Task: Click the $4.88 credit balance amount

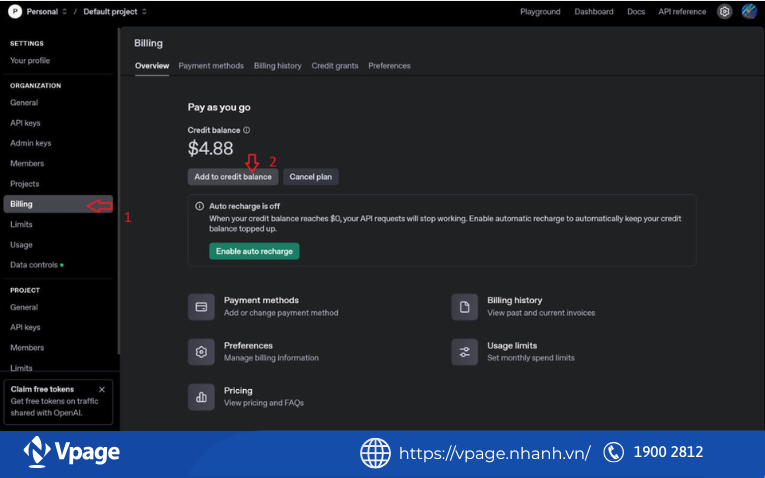Action: [x=210, y=148]
